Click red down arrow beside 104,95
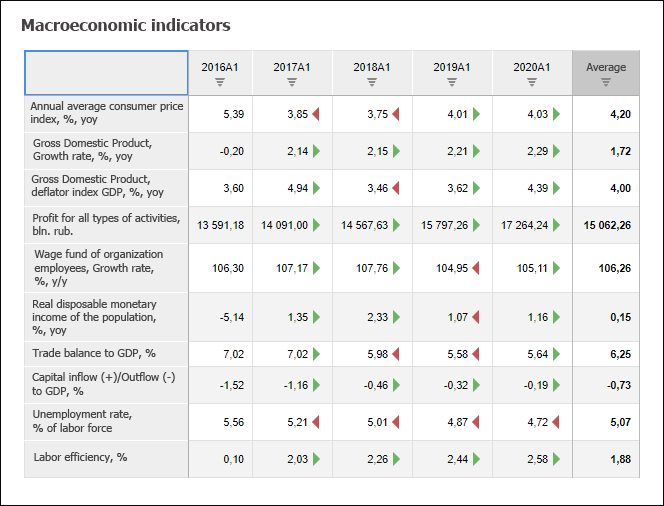Screen dimensions: 664x506 [x=476, y=268]
